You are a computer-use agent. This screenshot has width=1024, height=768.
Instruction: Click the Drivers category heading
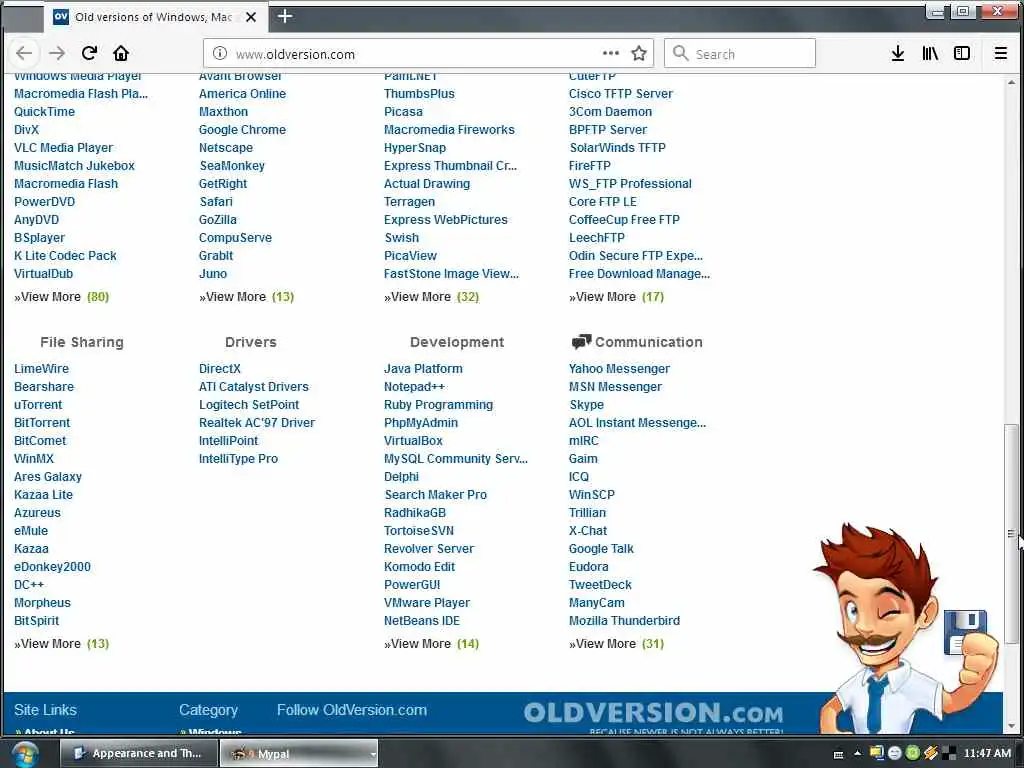tap(251, 342)
